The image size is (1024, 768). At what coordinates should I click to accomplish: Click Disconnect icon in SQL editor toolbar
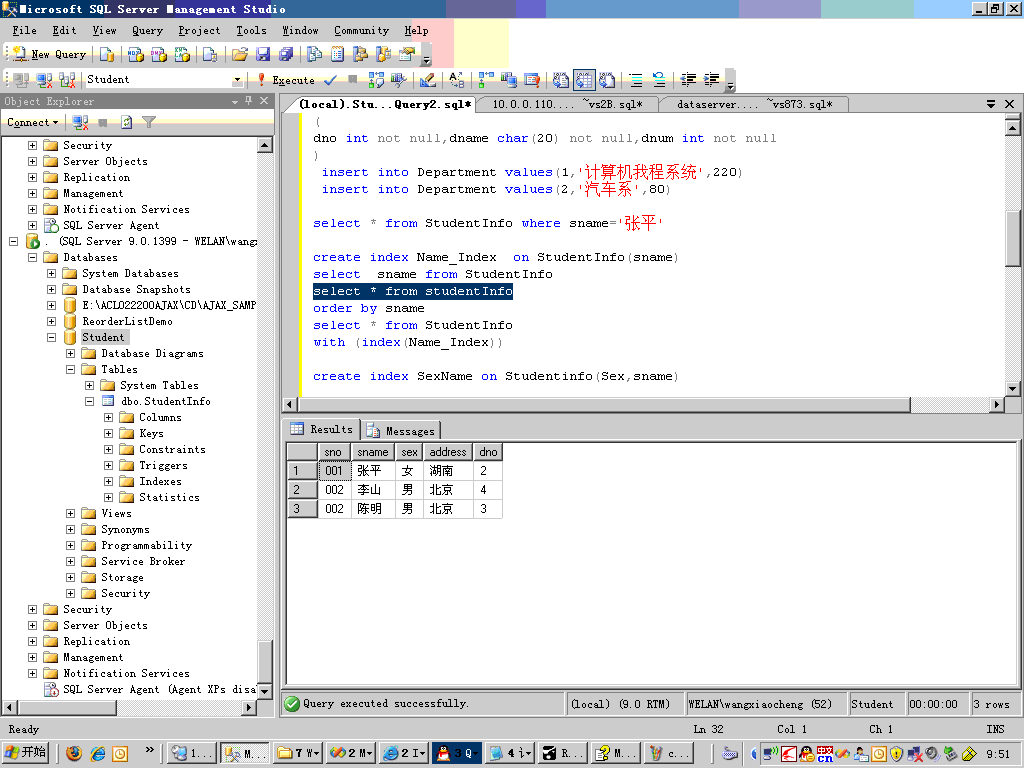click(x=44, y=80)
